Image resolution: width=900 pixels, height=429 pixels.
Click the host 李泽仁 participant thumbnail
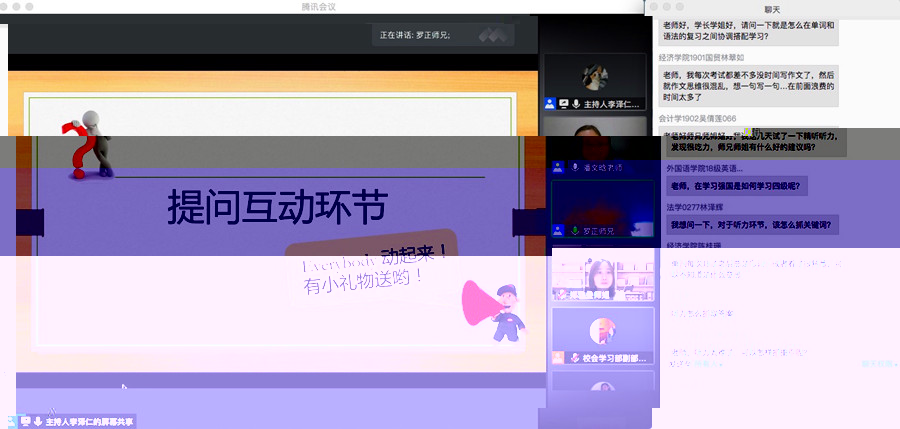[x=595, y=82]
